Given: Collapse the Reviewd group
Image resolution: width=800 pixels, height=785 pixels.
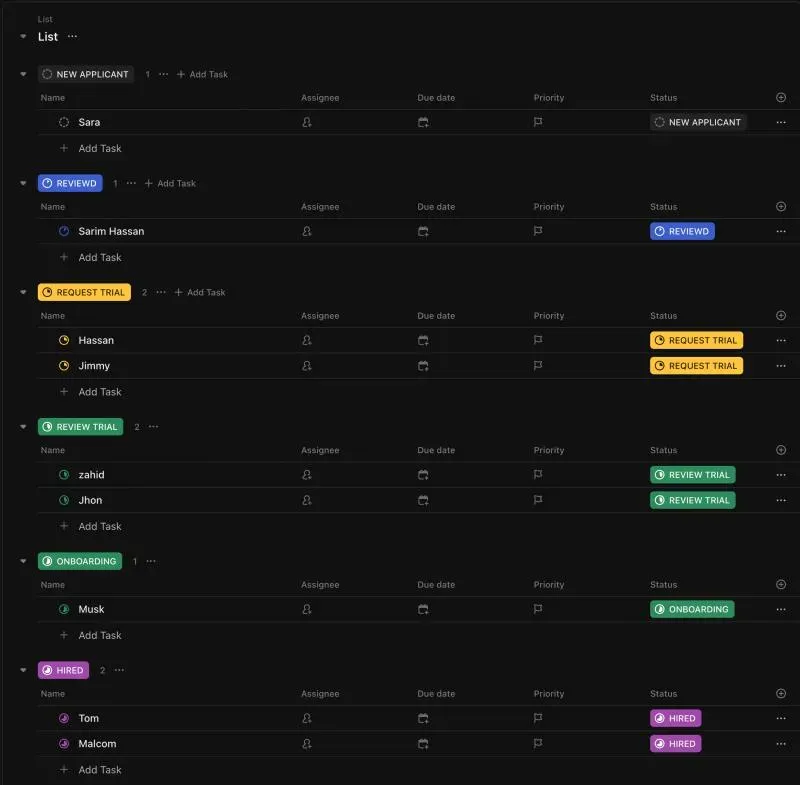Looking at the screenshot, I should 23,184.
